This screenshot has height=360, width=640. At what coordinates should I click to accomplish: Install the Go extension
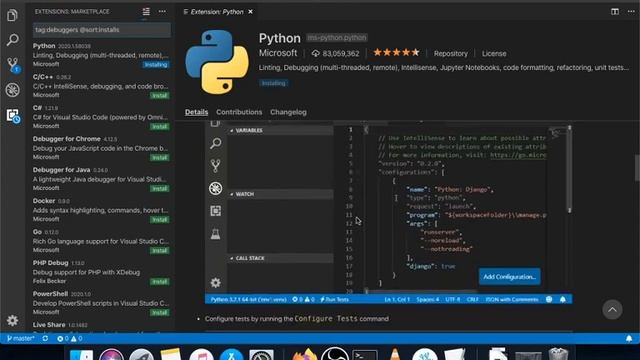click(160, 251)
